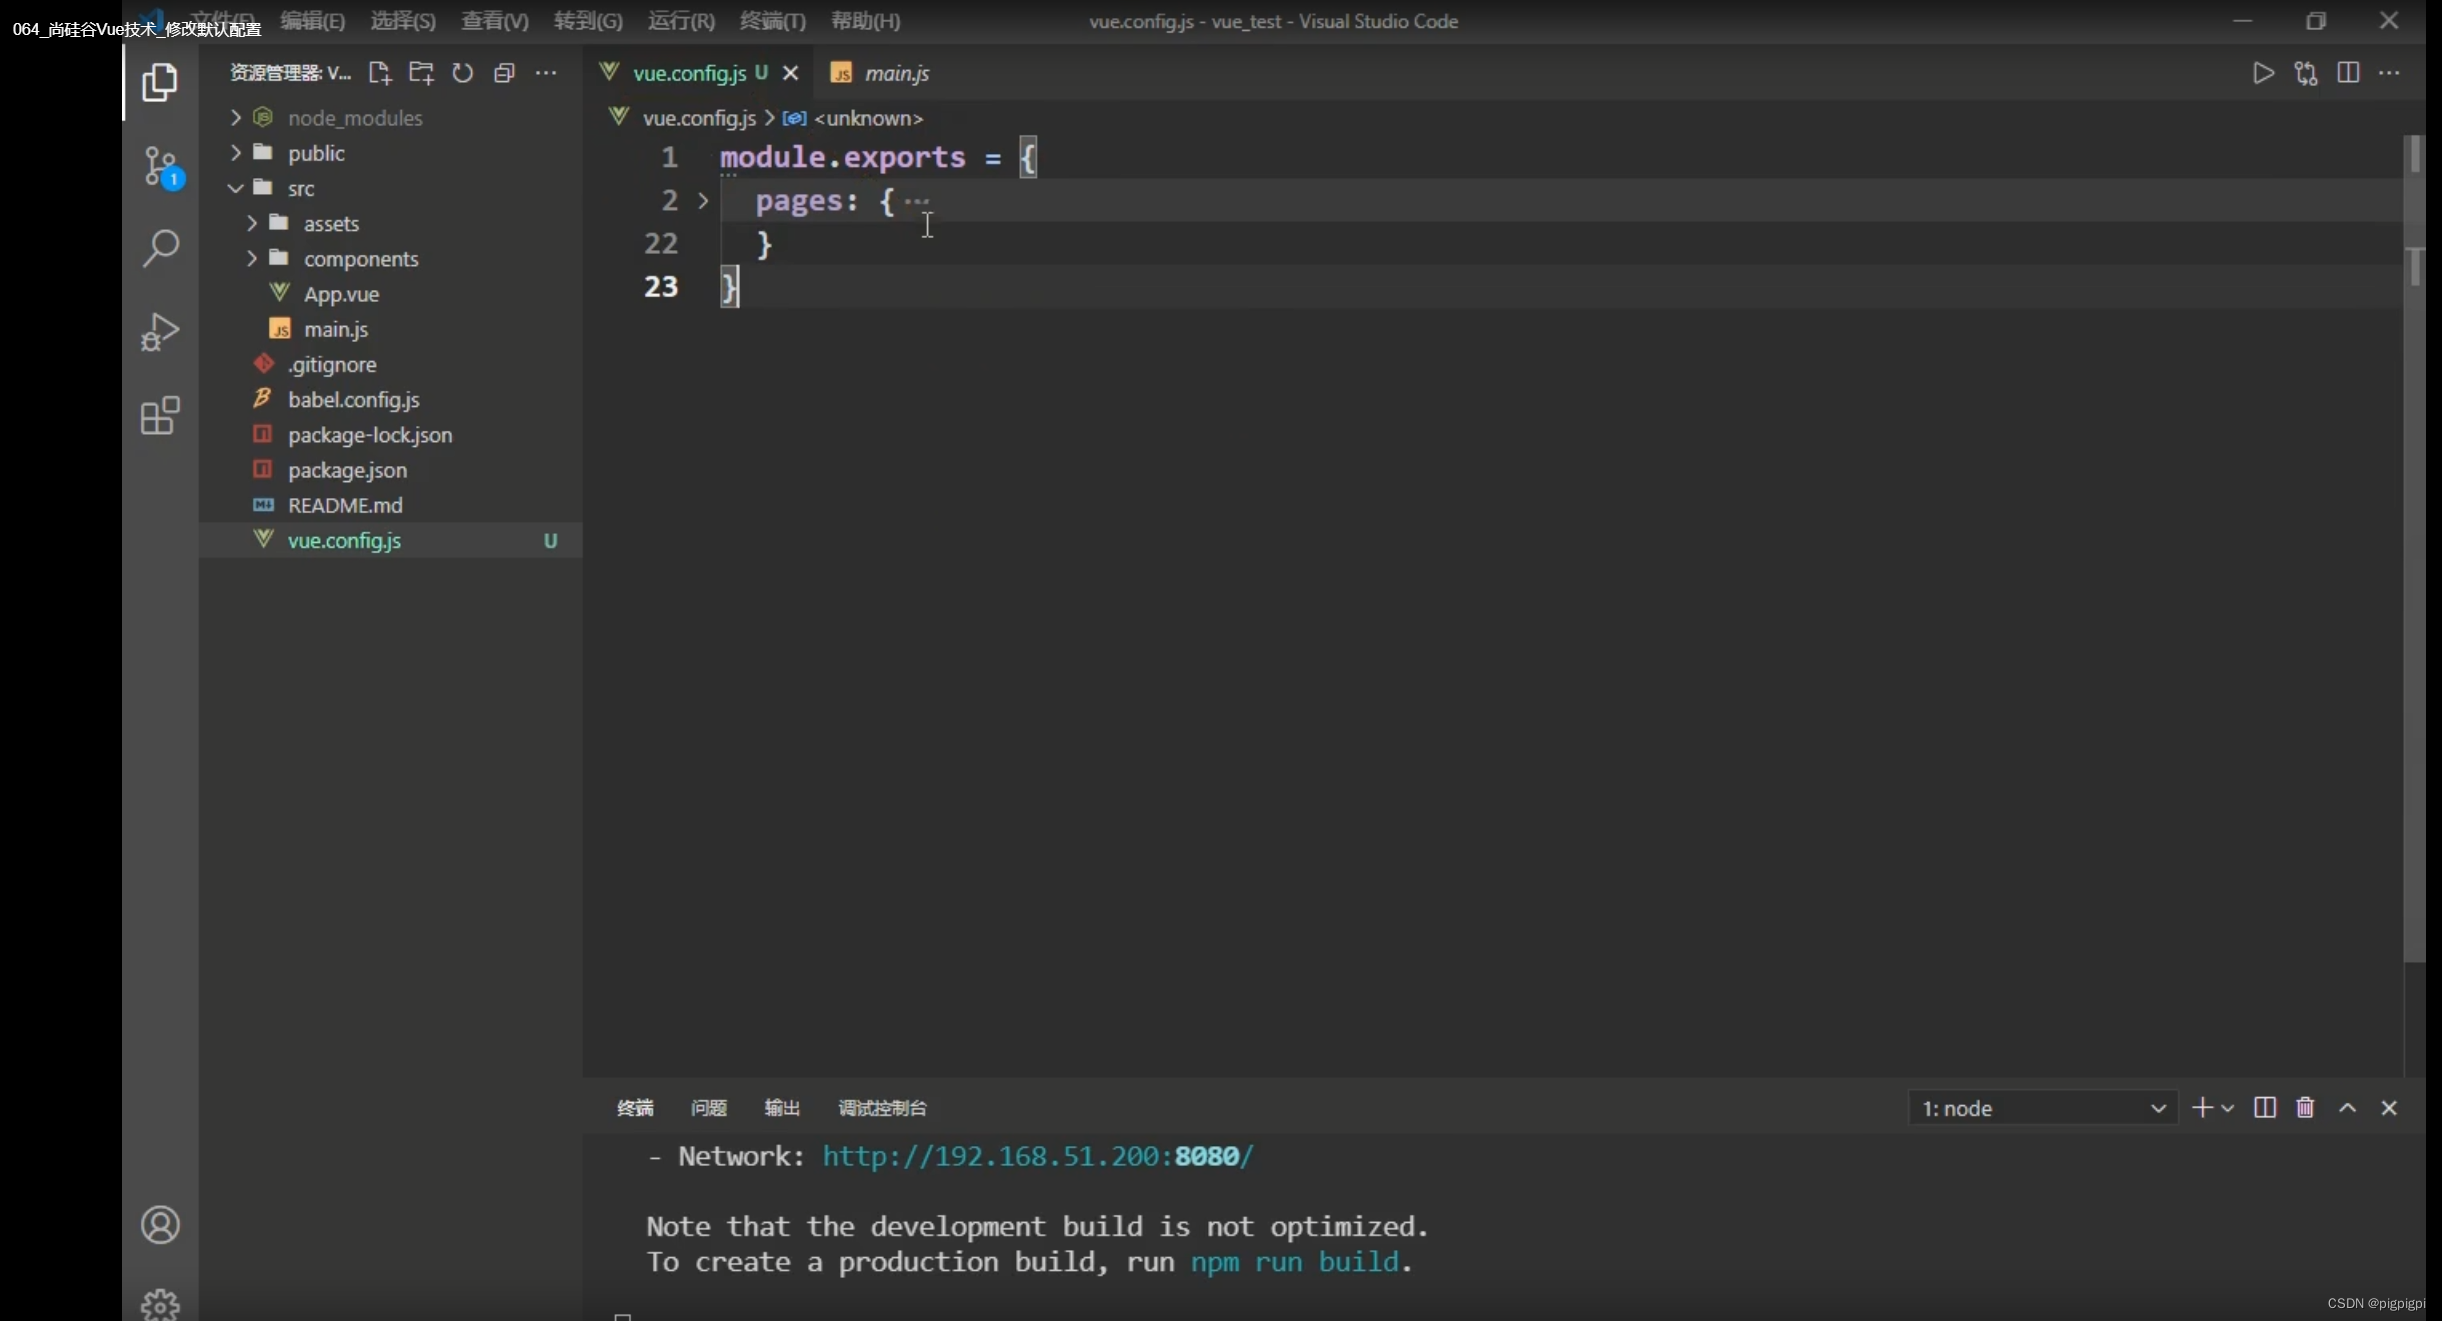Open Network URL link in terminal
This screenshot has width=2442, height=1321.
tap(1038, 1156)
